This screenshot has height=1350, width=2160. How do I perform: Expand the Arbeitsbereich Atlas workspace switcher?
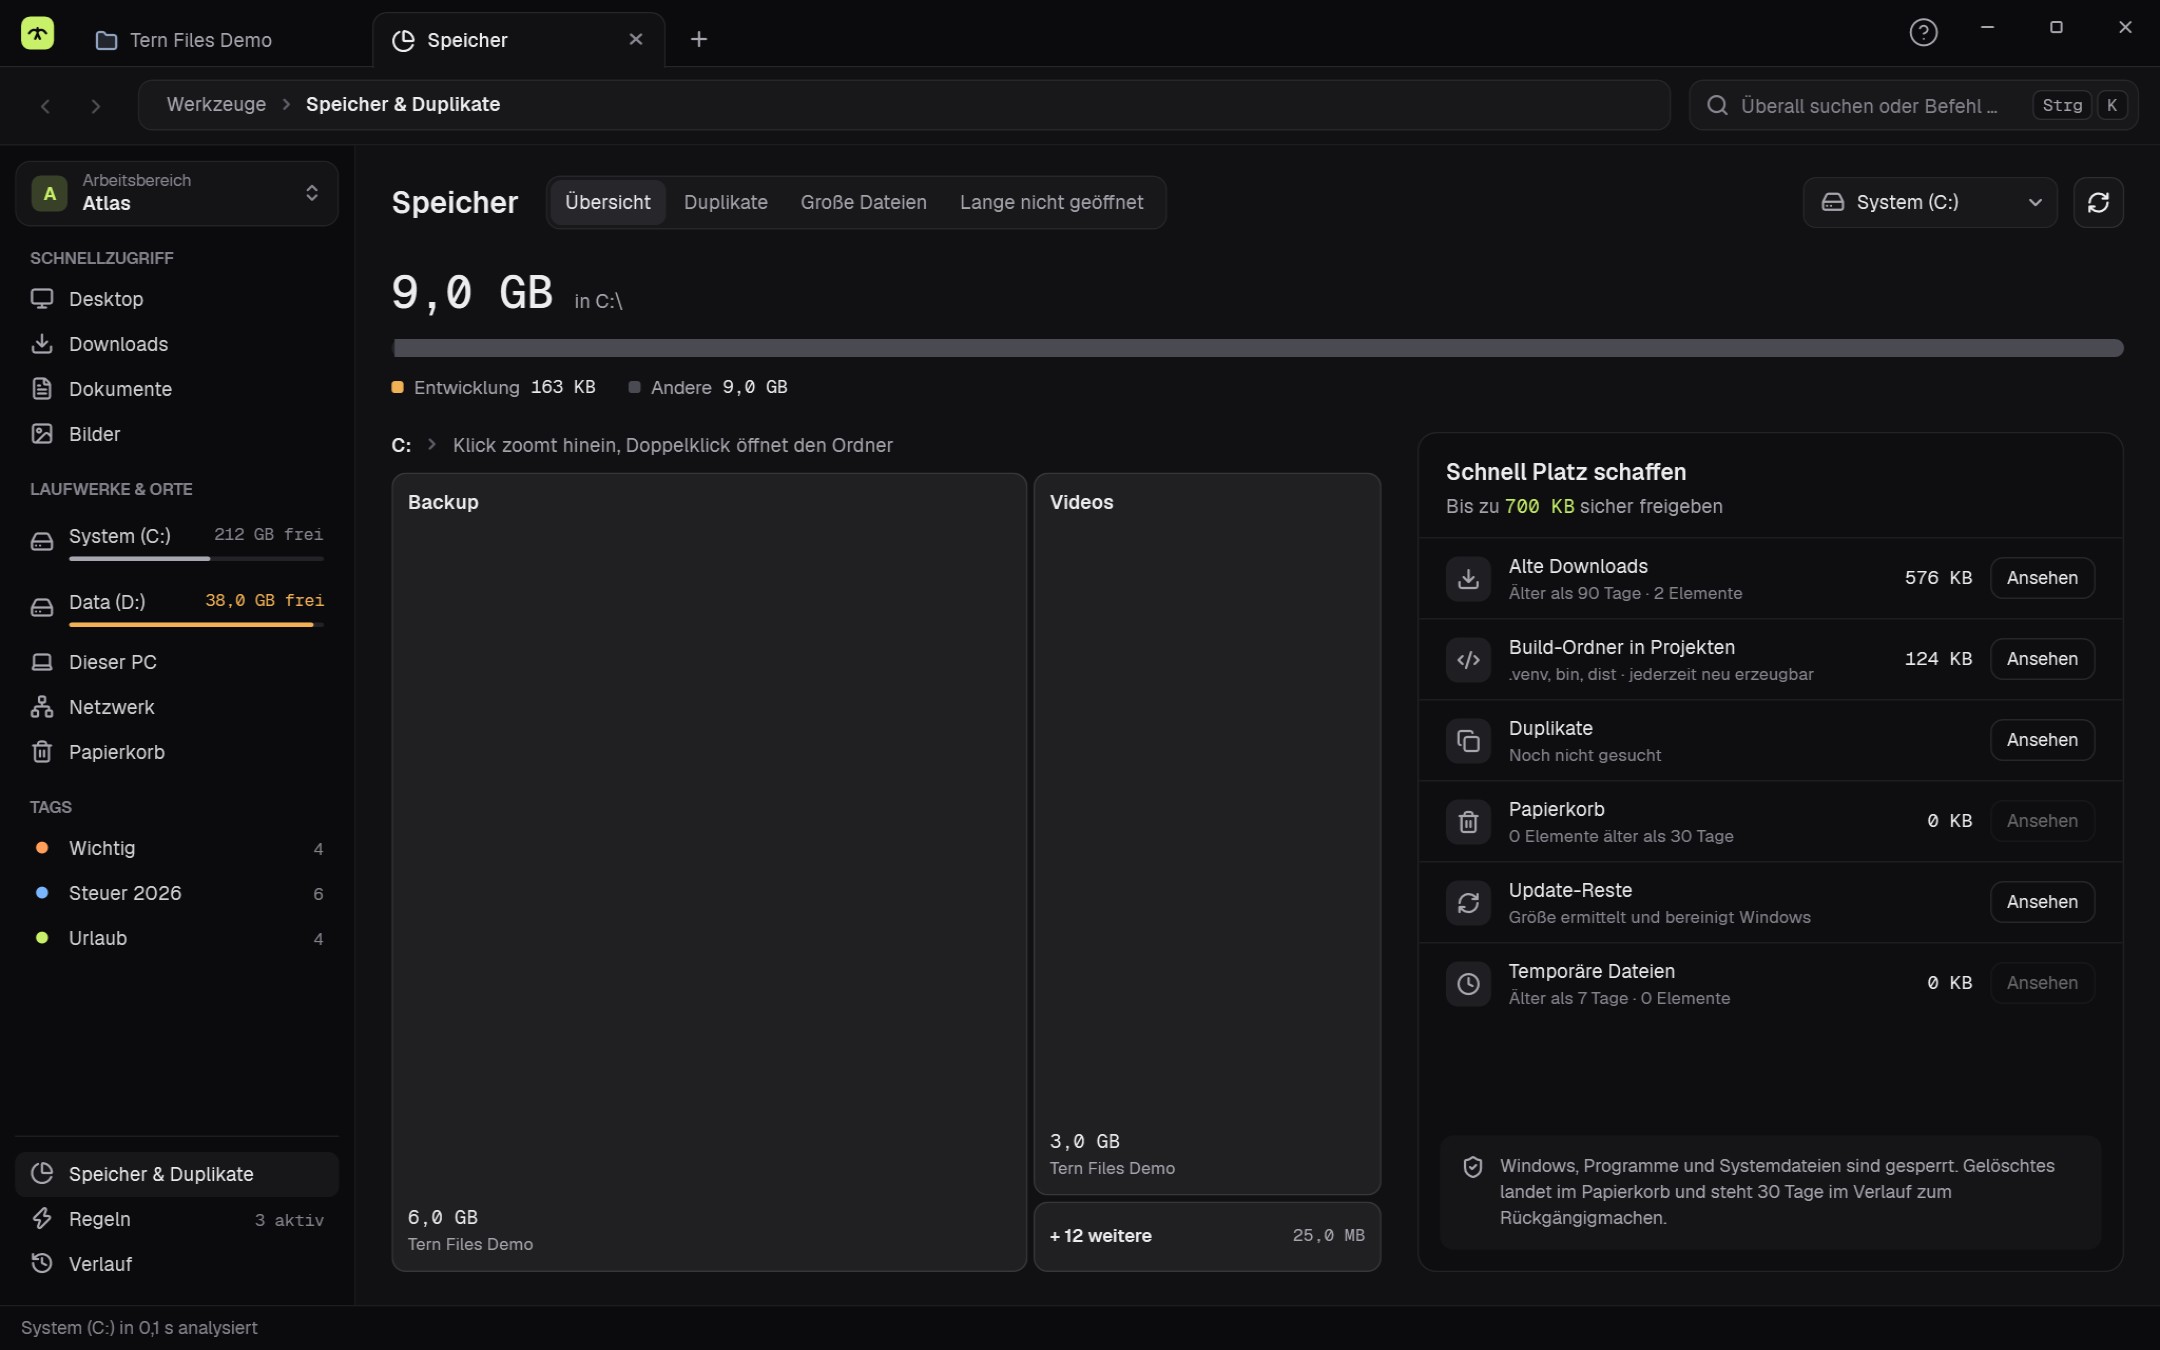point(177,193)
